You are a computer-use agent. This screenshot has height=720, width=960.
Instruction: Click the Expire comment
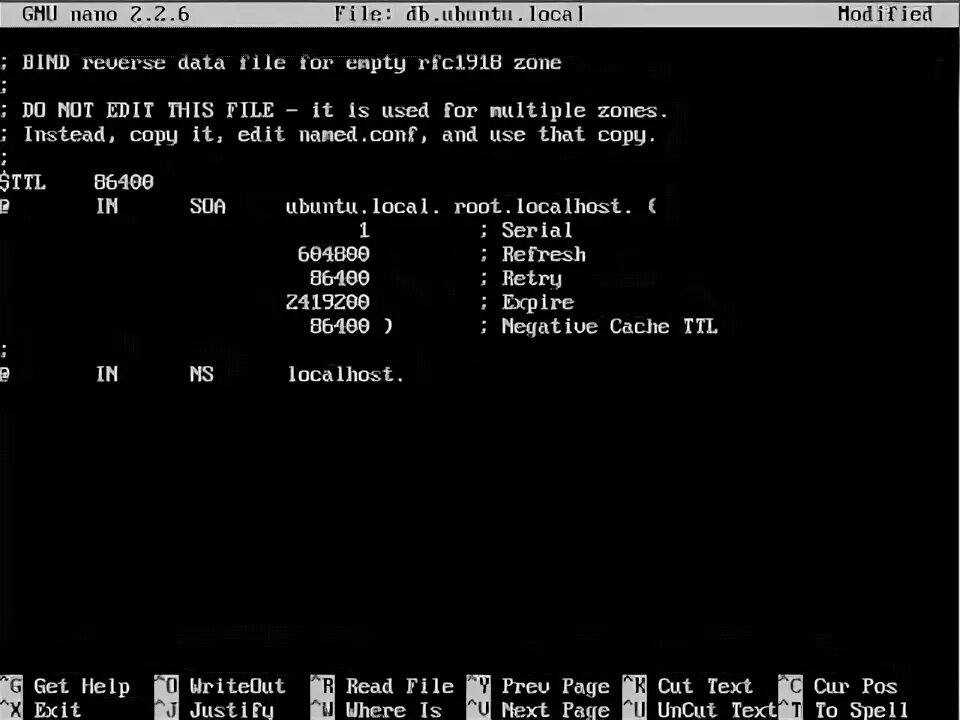point(538,302)
